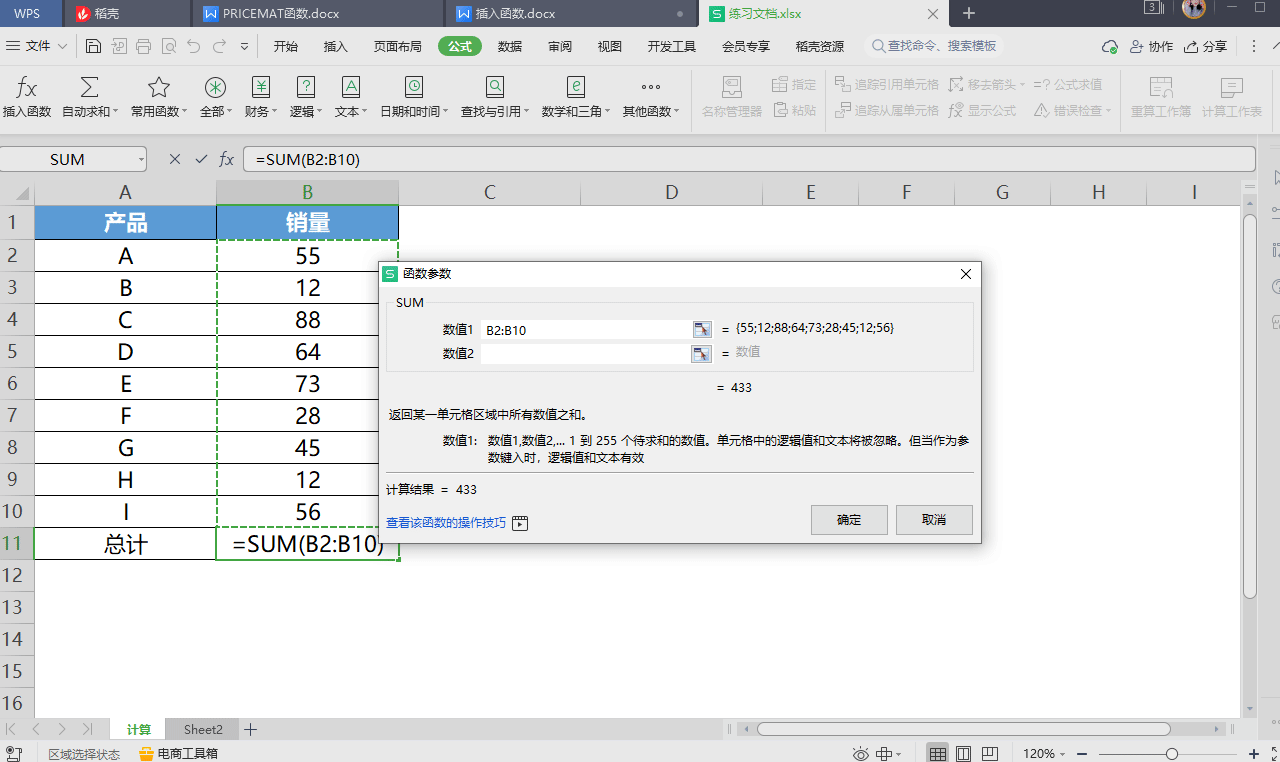Add a new sheet with the plus icon
The width and height of the screenshot is (1280, 762).
[x=251, y=730]
